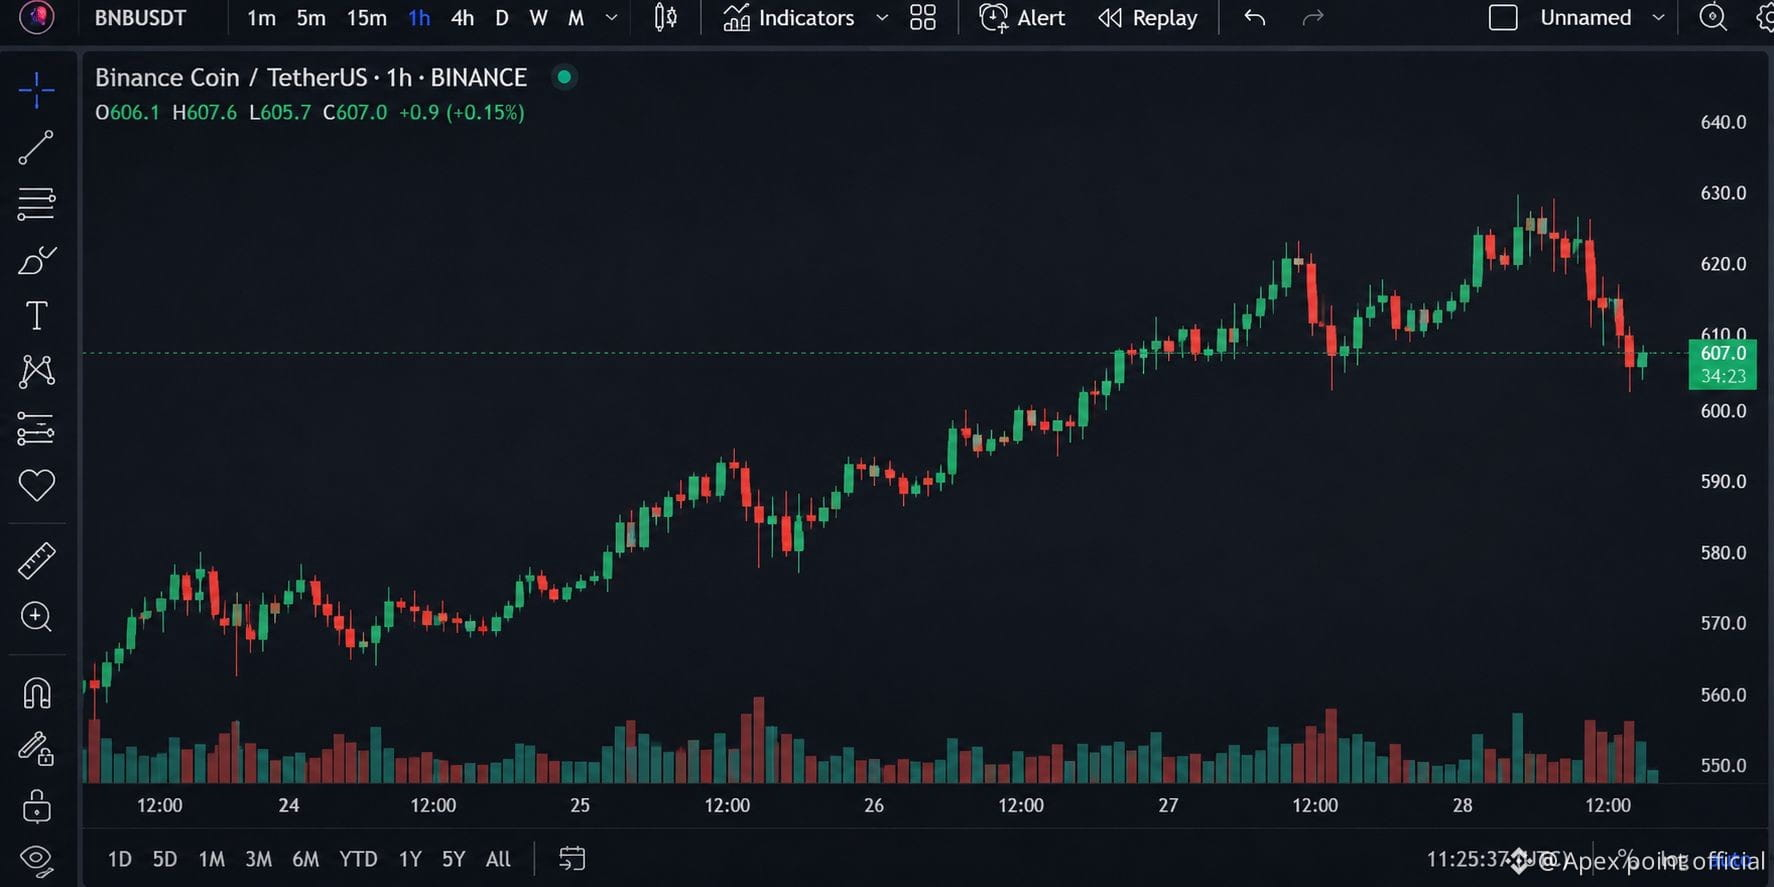The image size is (1774, 887).
Task: Select the brush drawing tool
Action: 36,261
